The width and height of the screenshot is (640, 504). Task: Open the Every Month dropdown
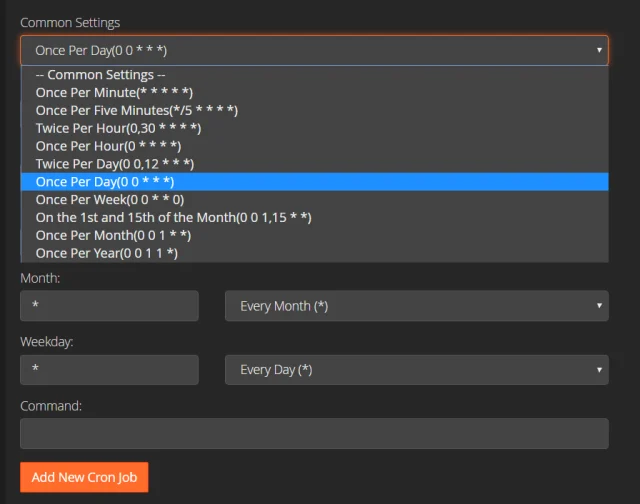pos(416,306)
